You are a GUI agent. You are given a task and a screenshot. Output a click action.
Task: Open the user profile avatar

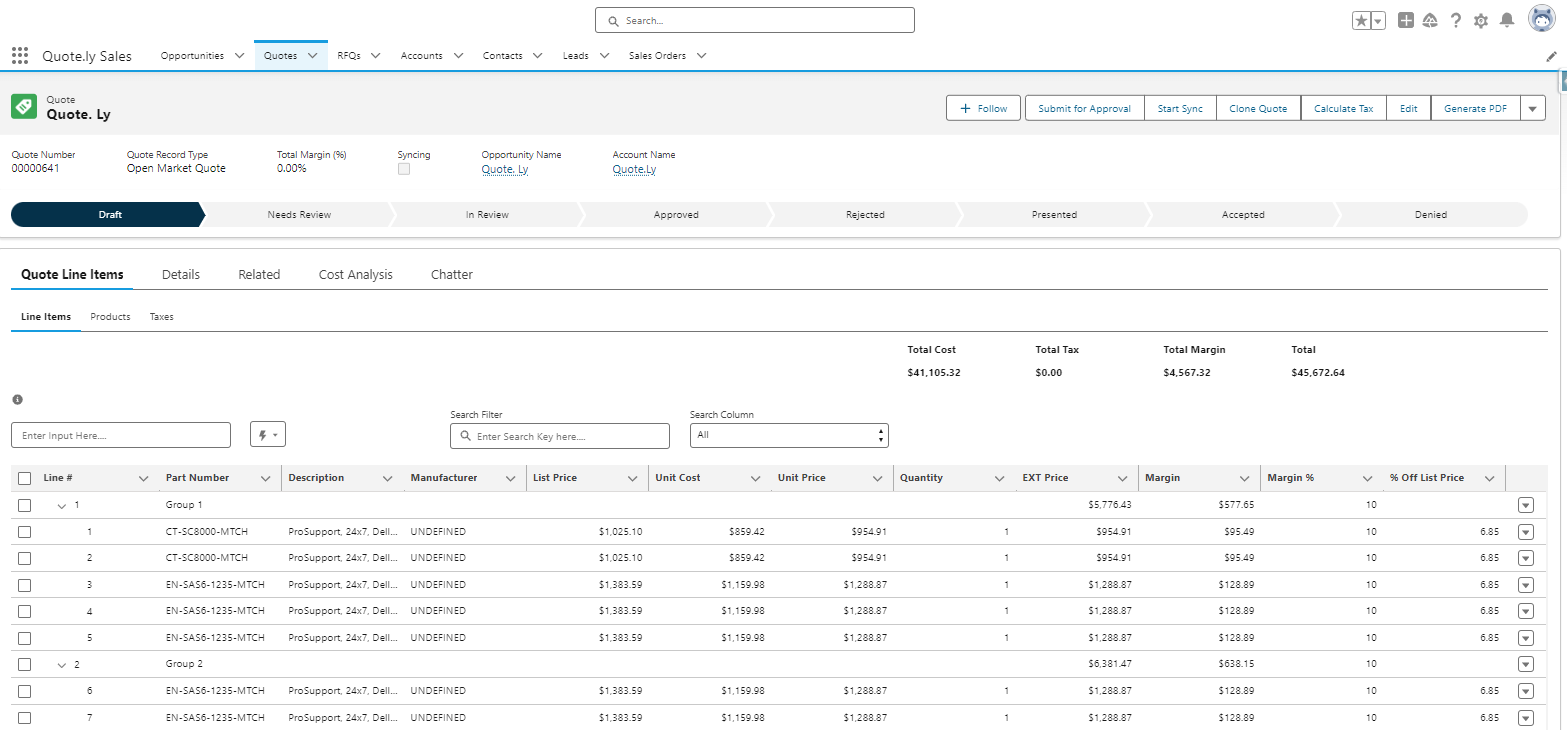click(1541, 18)
